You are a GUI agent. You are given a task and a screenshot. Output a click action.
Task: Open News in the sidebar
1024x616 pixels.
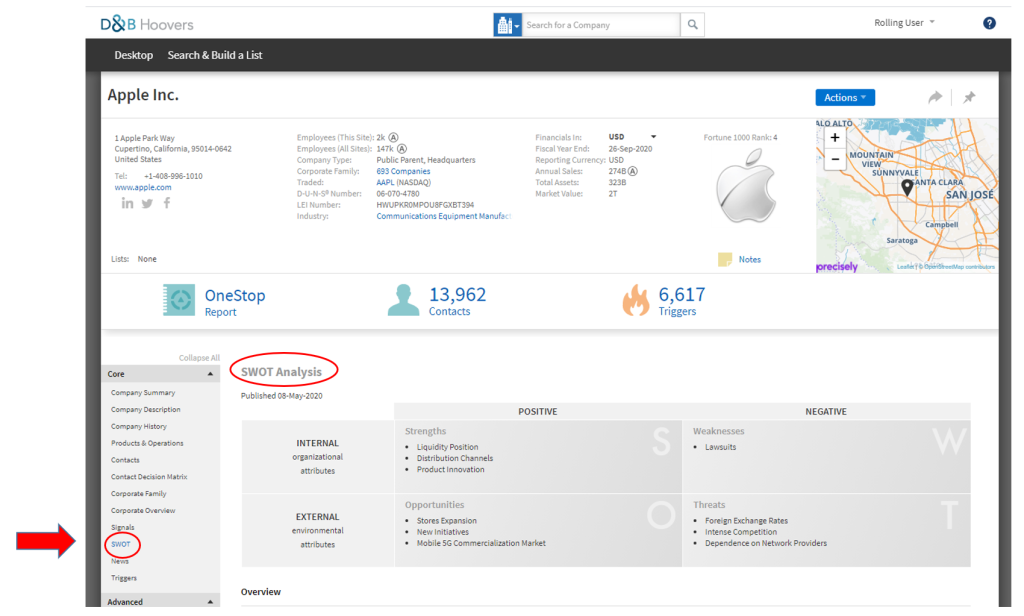(x=120, y=561)
